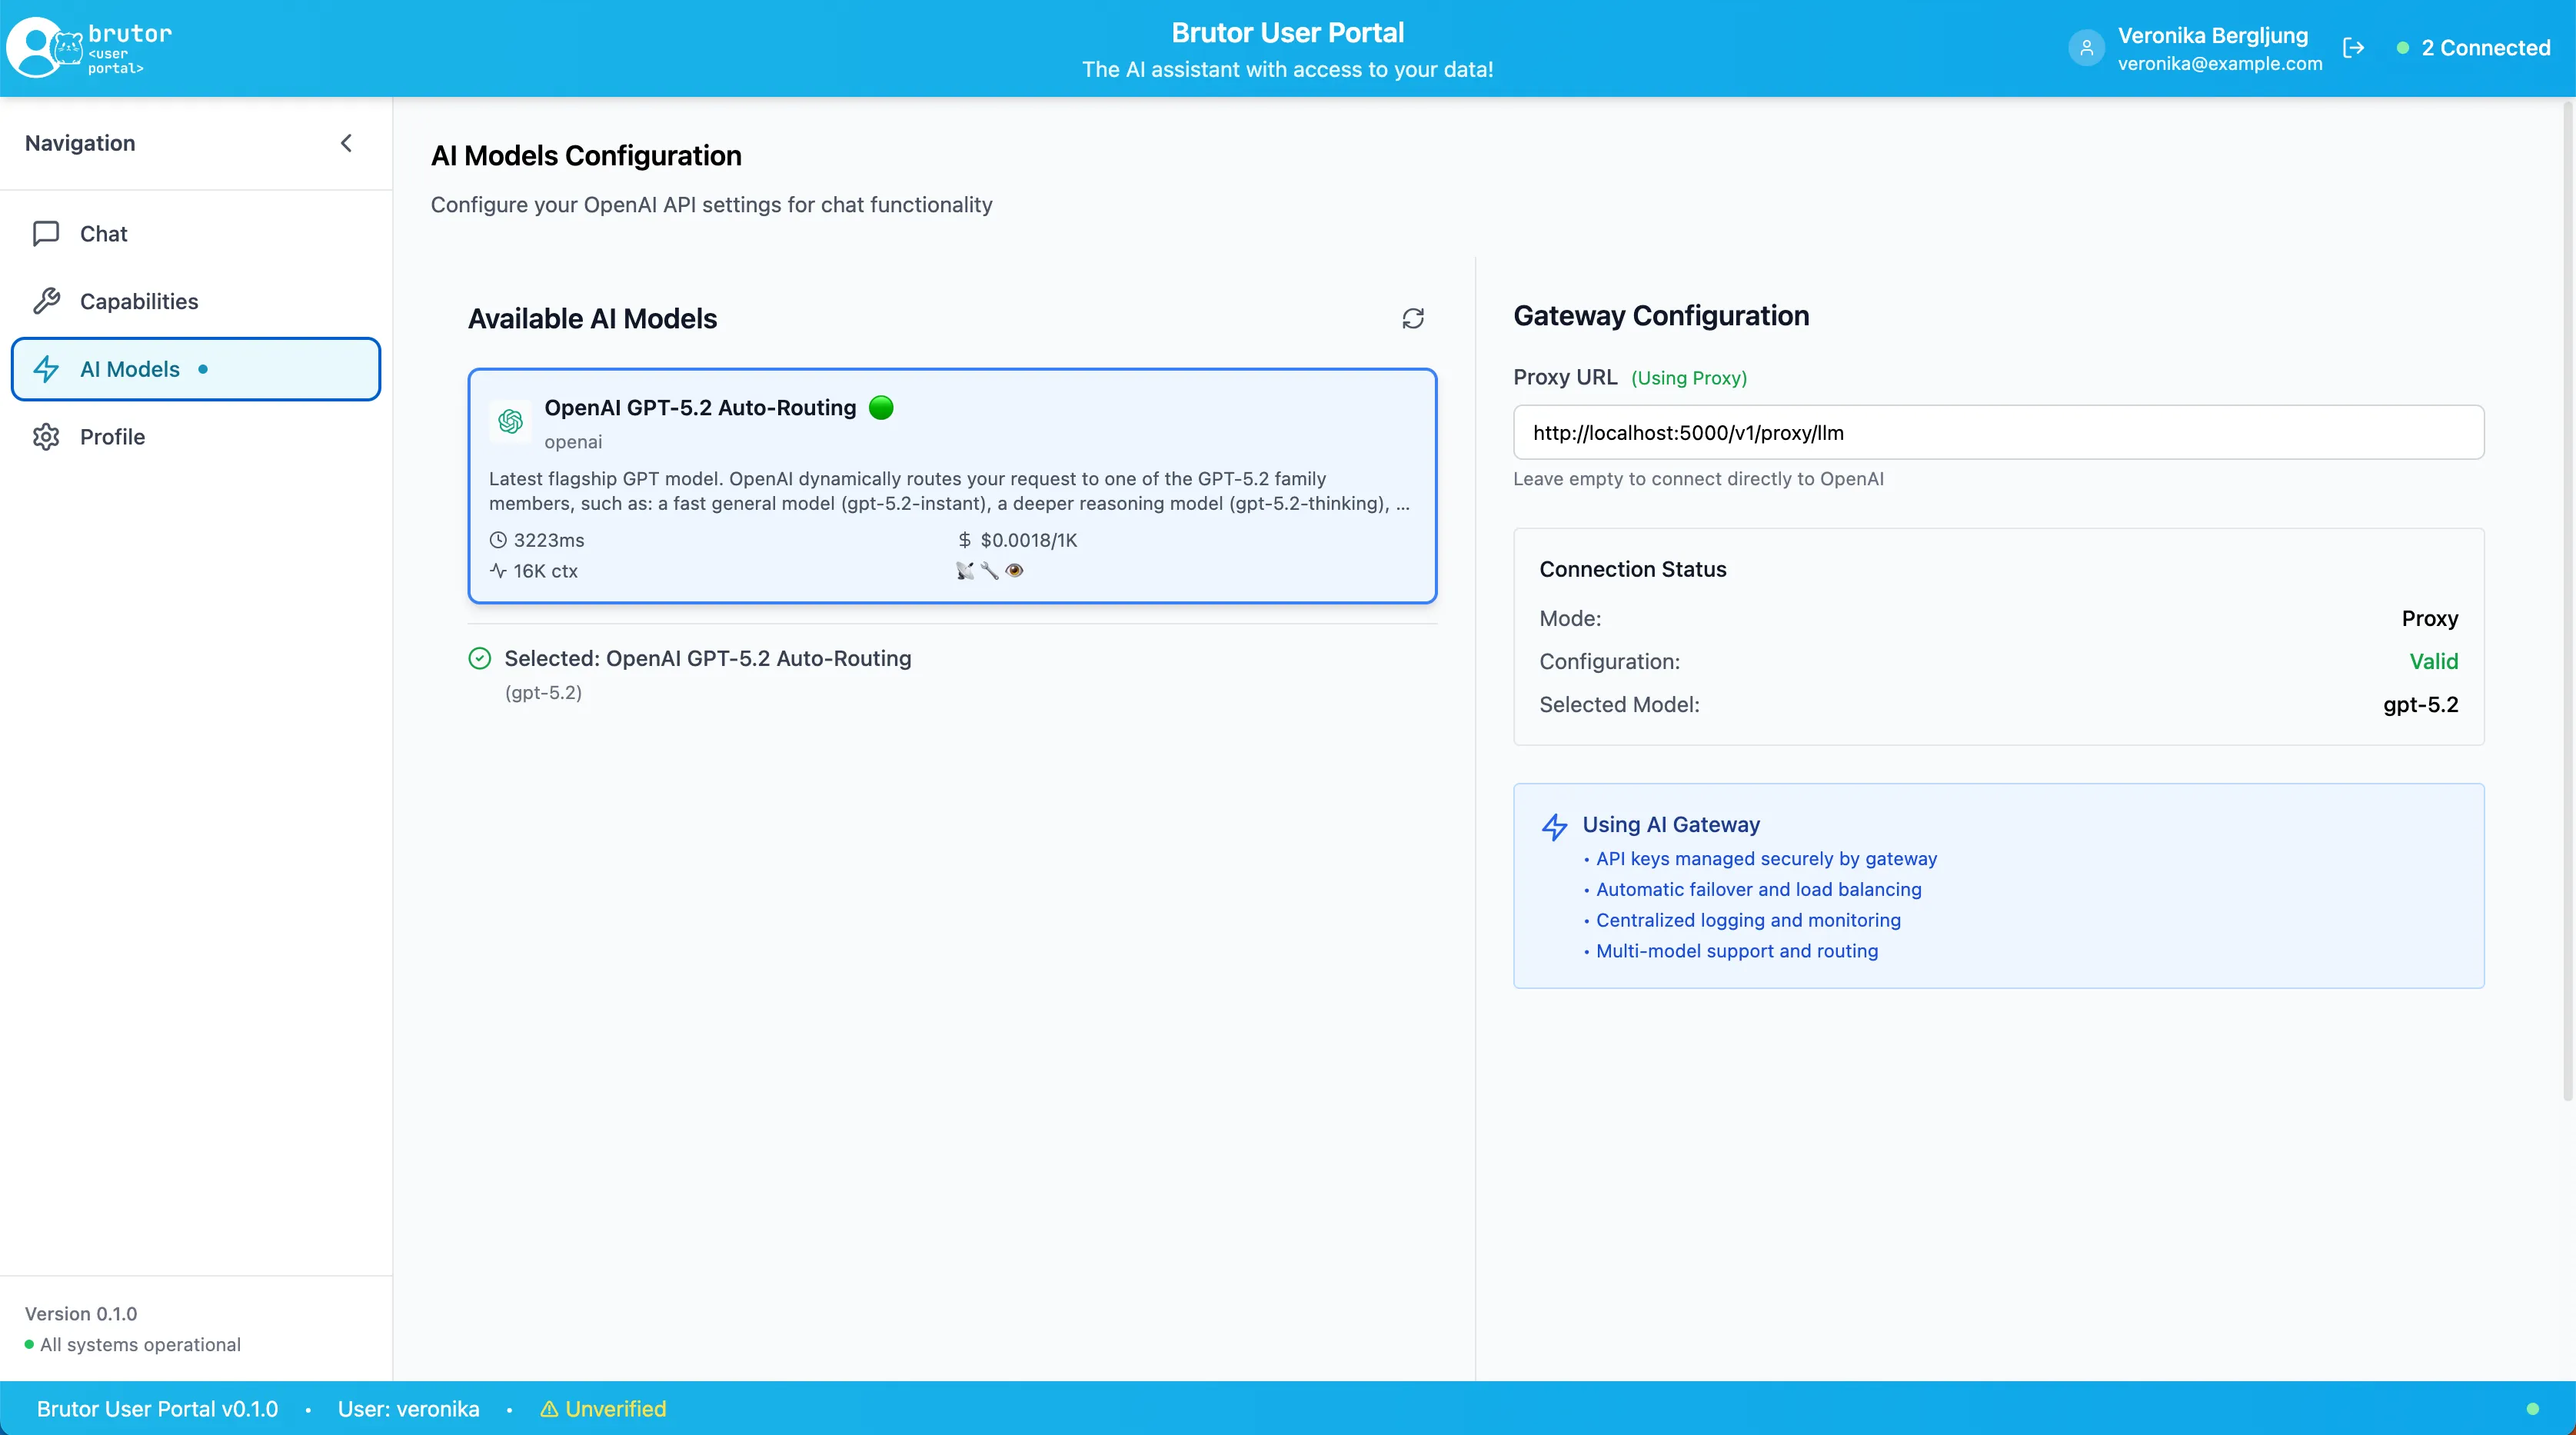The image size is (2576, 1435).
Task: Click the API keys managed securely bullet
Action: click(1766, 859)
